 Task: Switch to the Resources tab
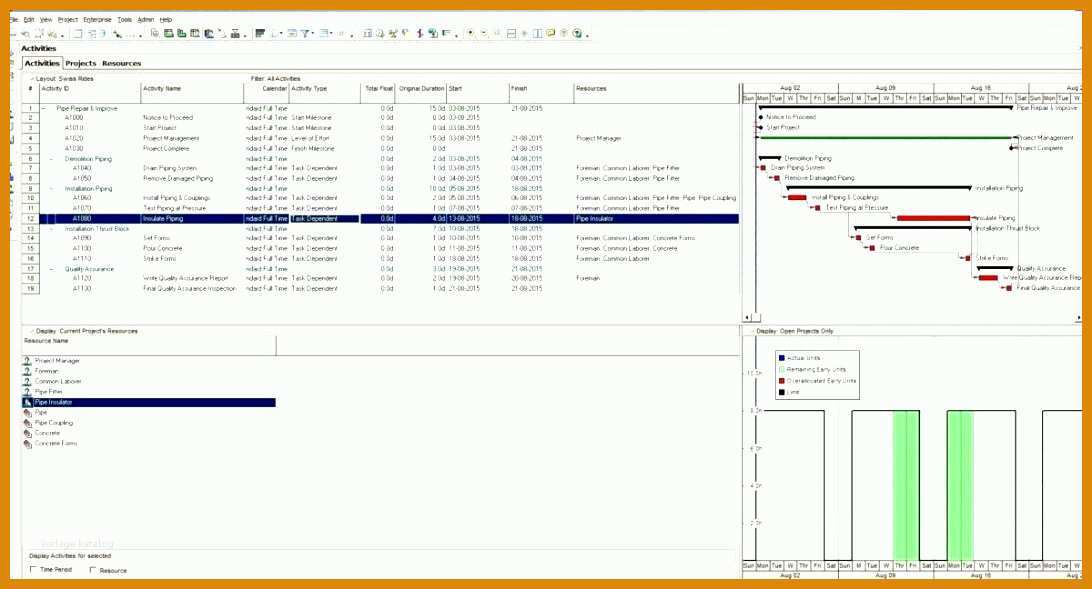(121, 63)
